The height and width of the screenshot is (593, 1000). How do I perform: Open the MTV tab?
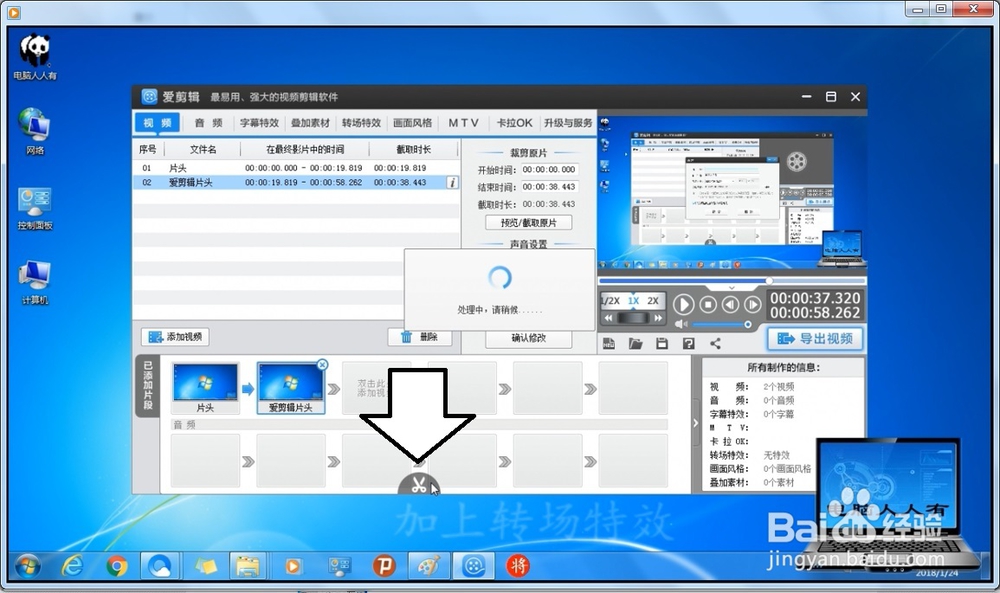point(464,123)
